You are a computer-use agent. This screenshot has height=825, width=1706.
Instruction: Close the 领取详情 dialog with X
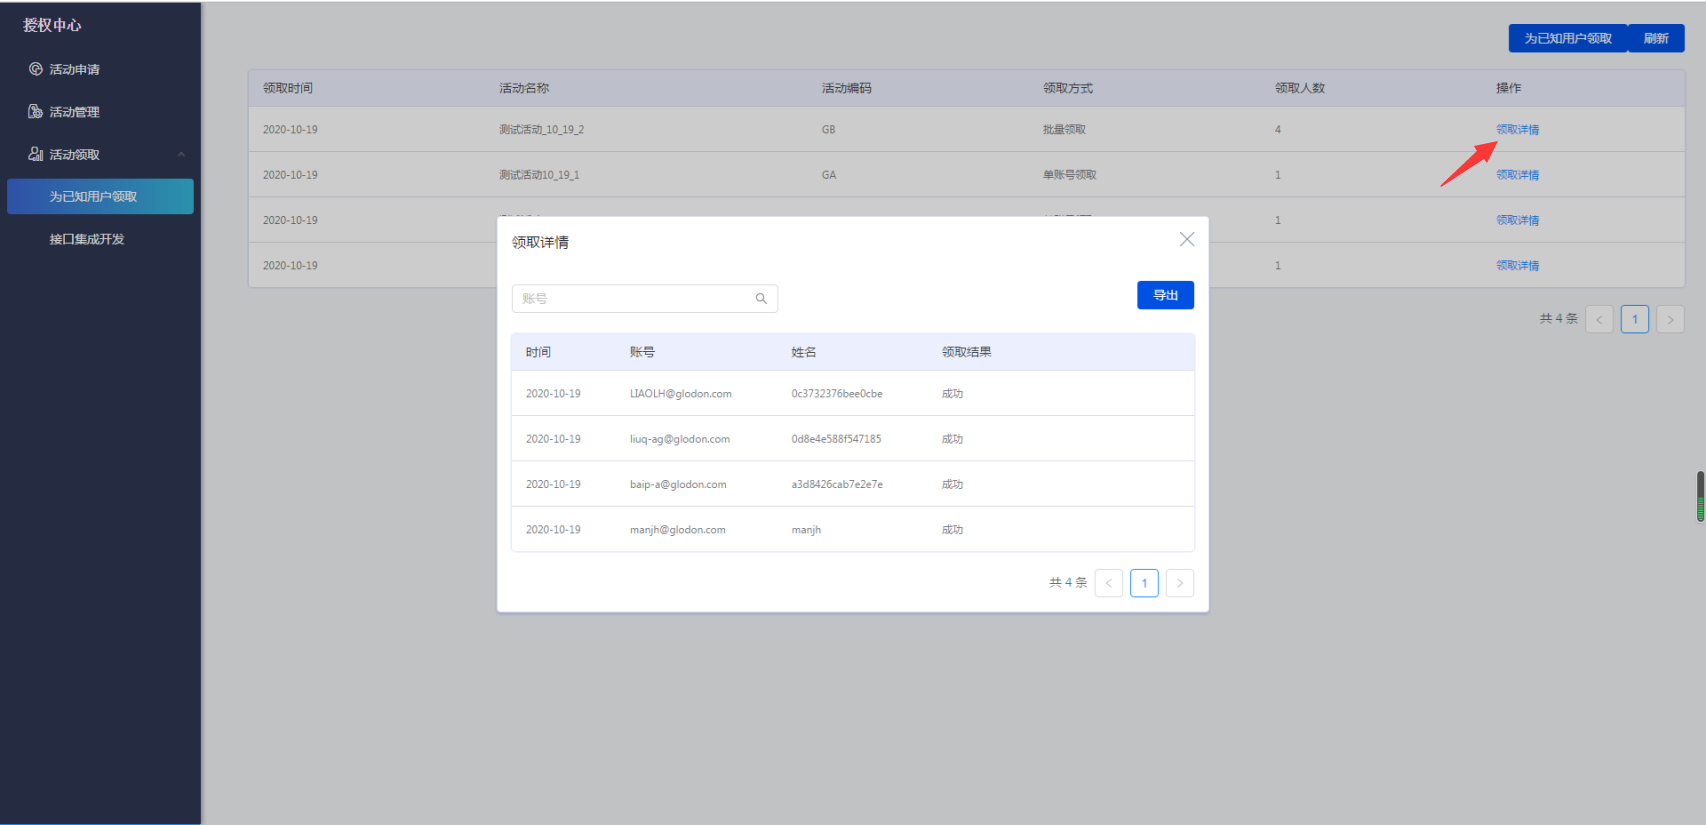[1186, 240]
